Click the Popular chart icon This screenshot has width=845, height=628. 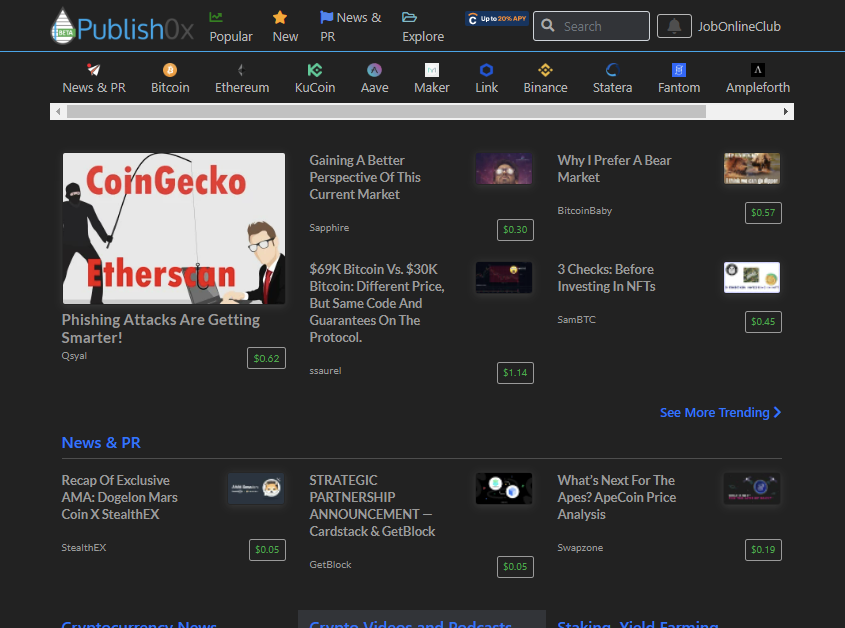tap(216, 17)
